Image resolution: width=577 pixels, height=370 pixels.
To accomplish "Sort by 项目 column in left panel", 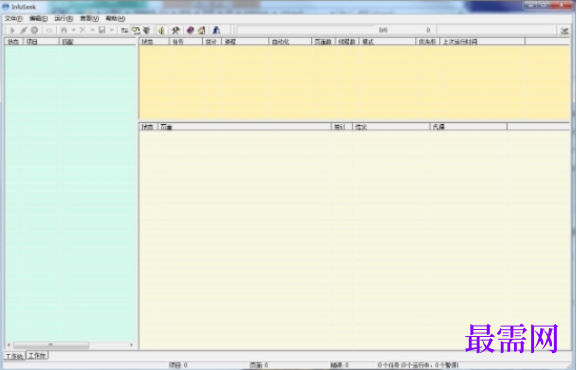I will 41,42.
